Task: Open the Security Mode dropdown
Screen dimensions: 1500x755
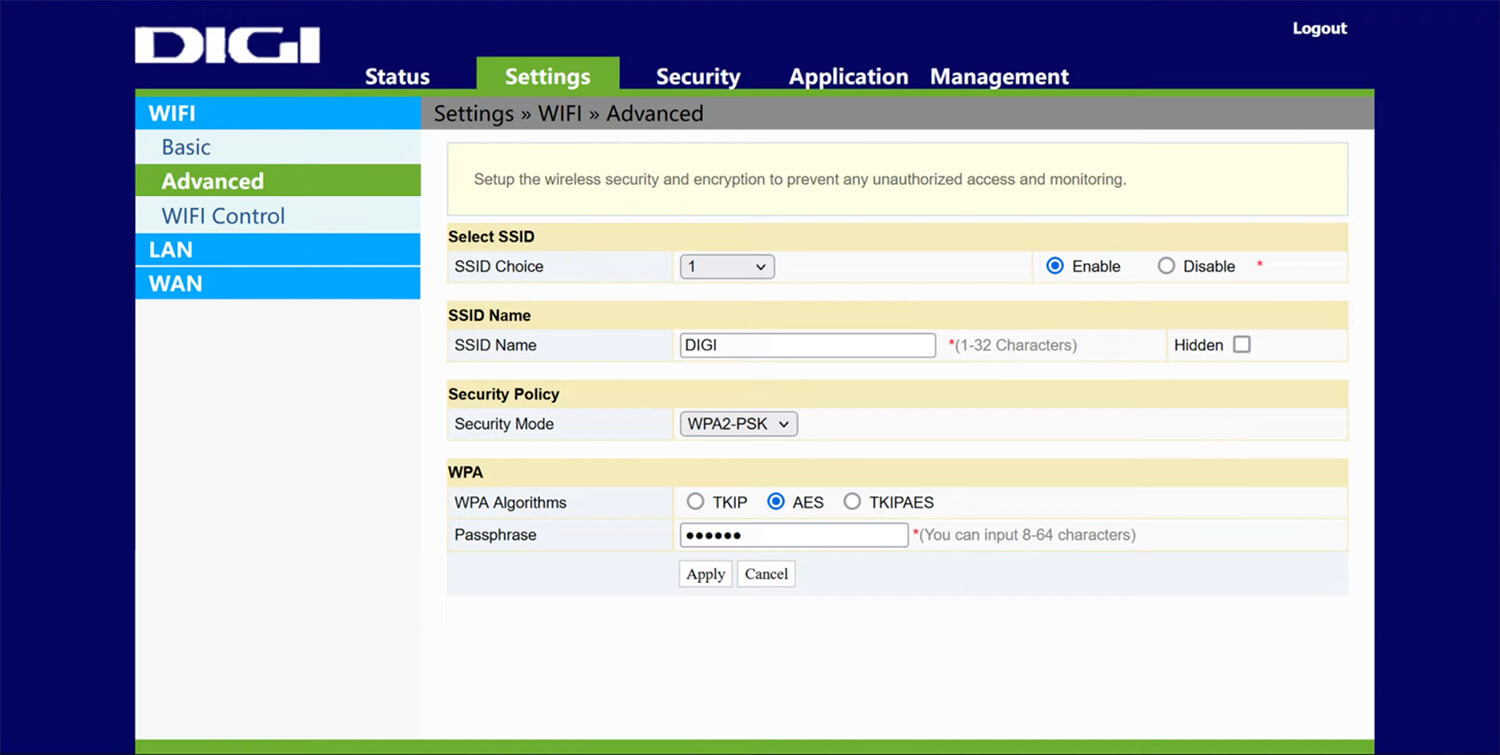Action: point(738,424)
